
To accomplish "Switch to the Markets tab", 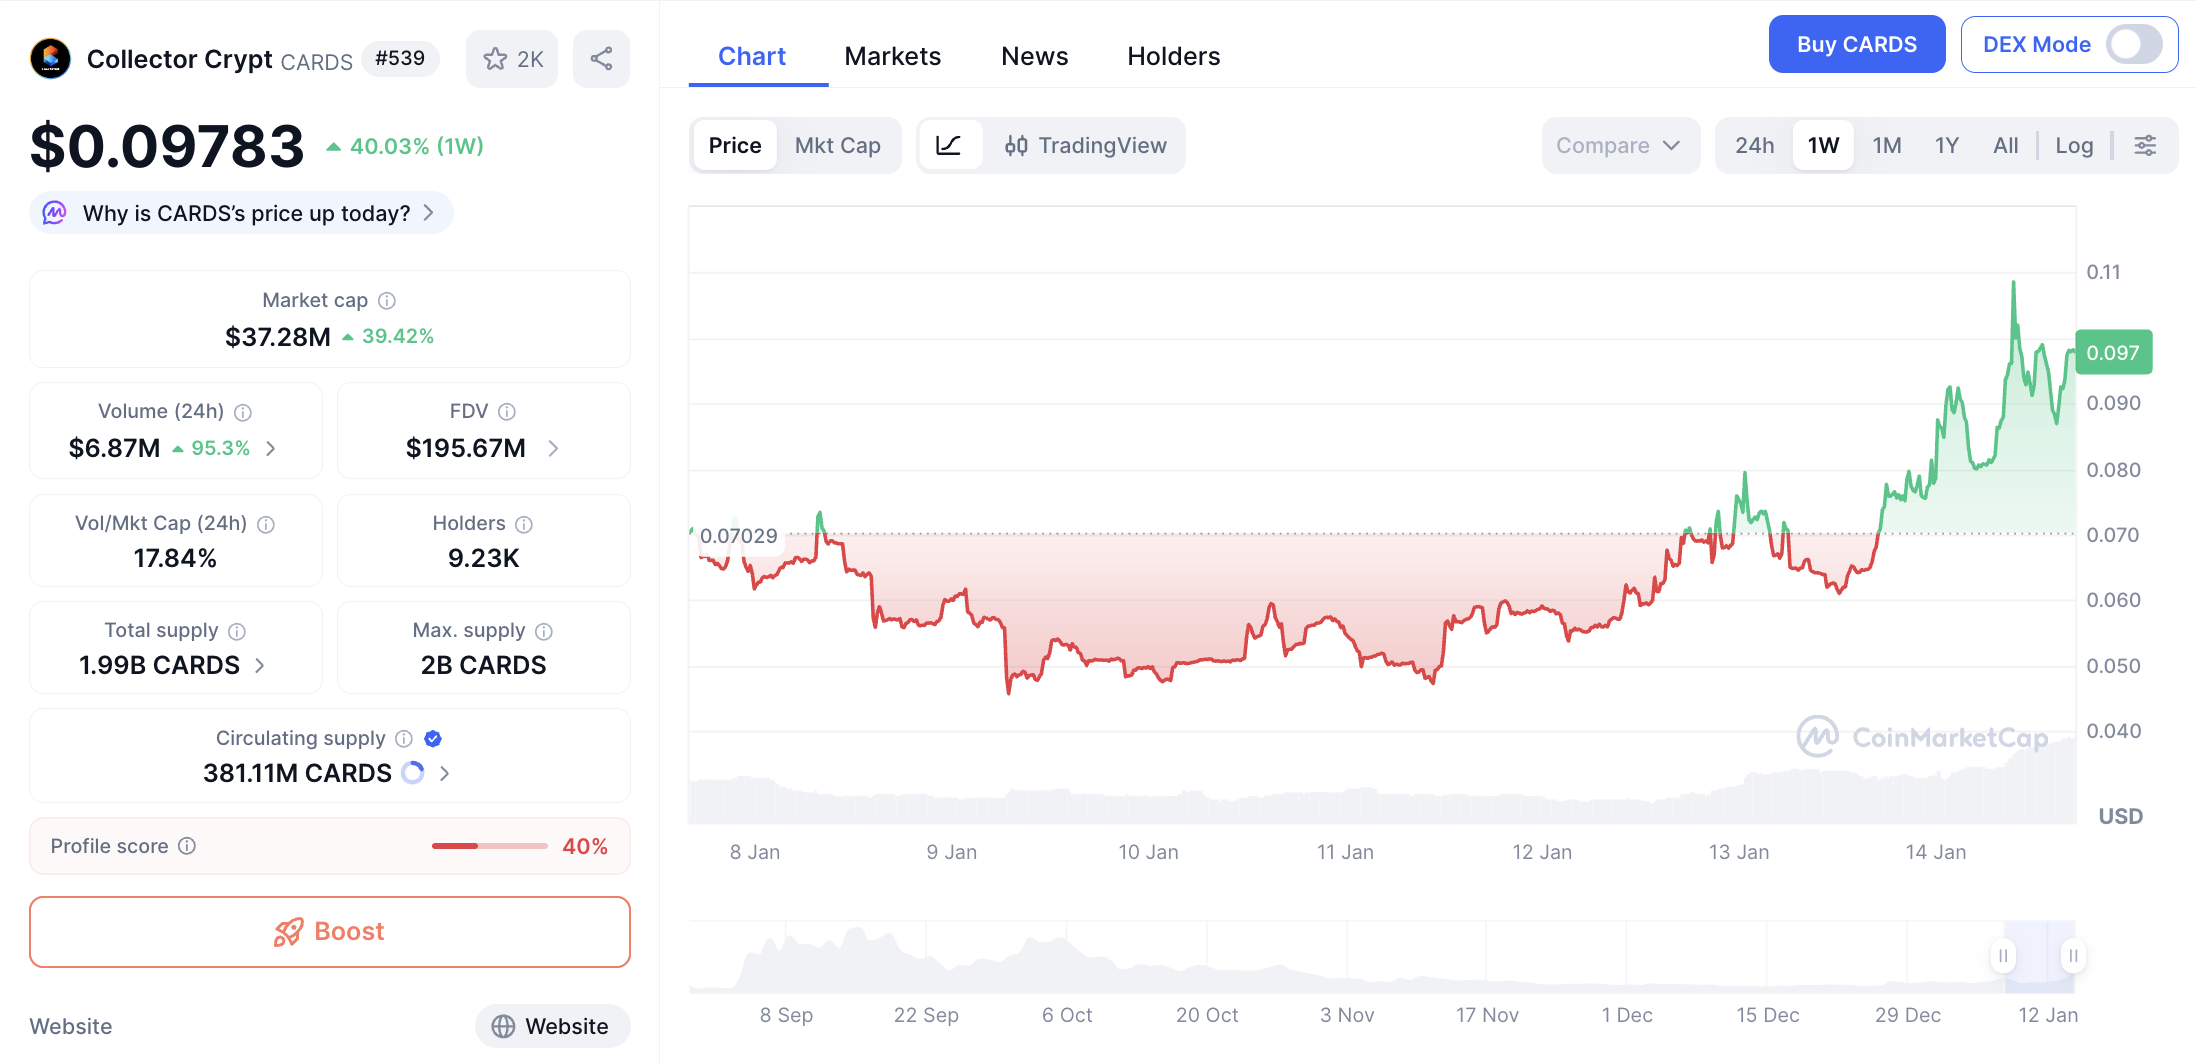I will 892,57.
